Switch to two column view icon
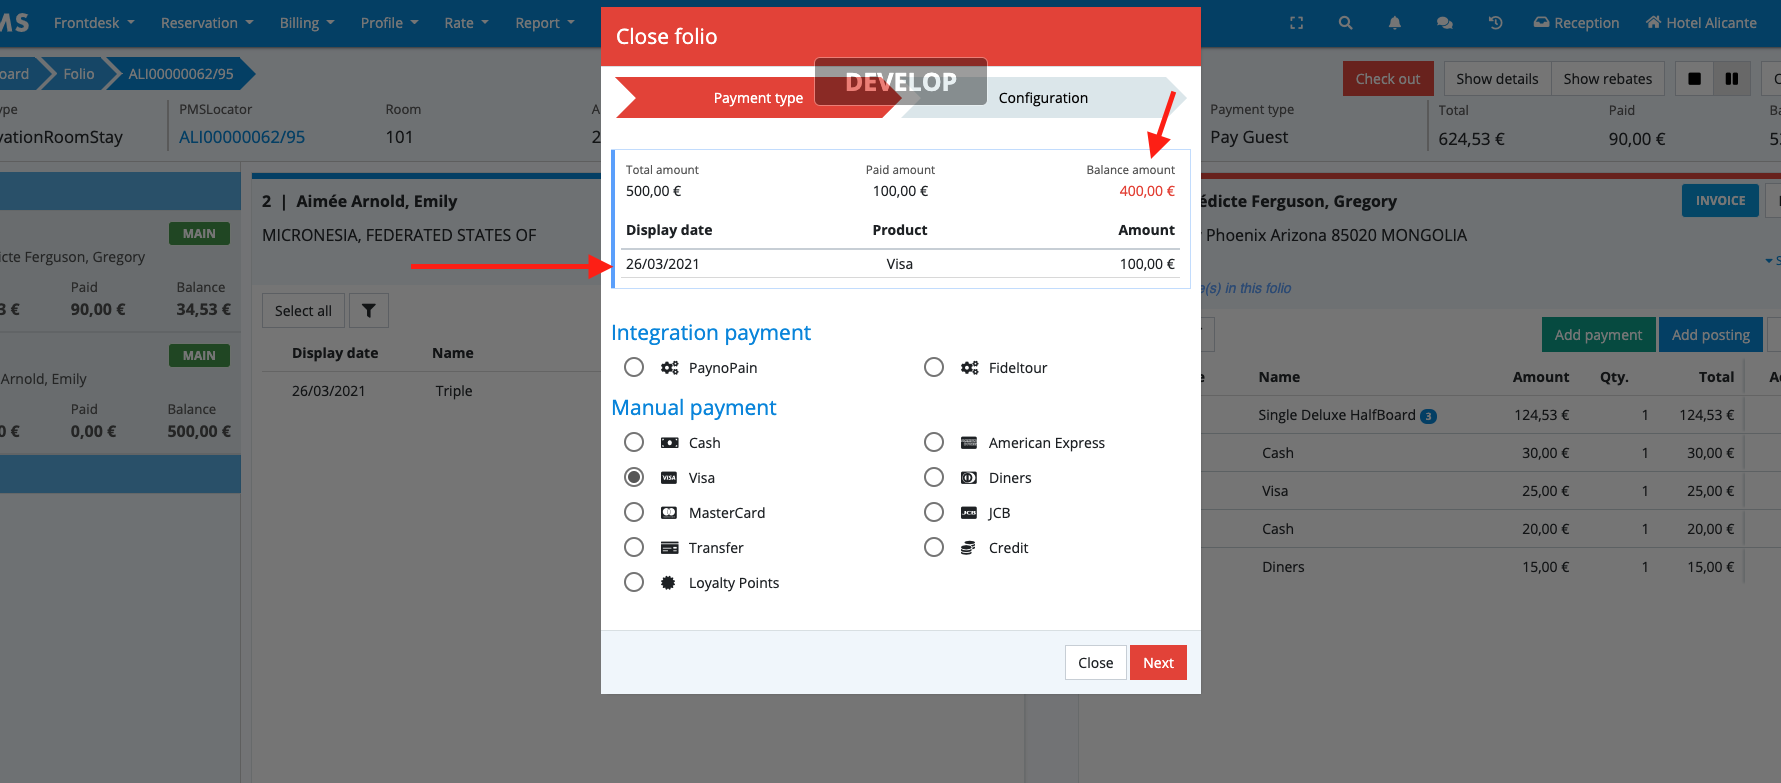 point(1732,79)
